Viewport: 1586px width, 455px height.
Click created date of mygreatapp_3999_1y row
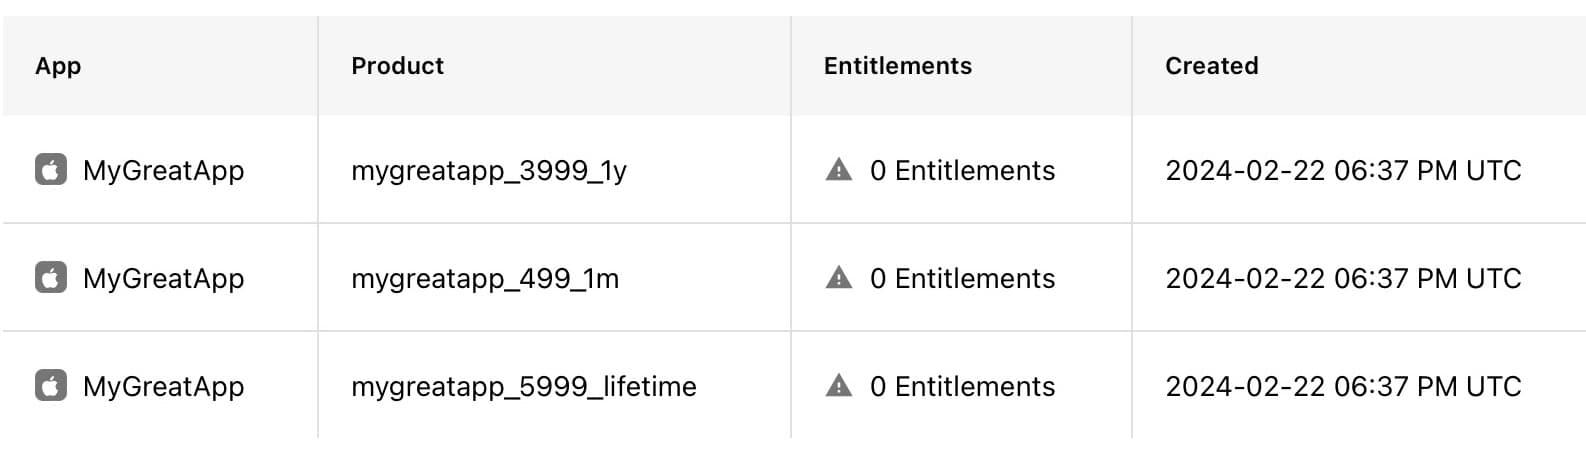click(x=1343, y=170)
